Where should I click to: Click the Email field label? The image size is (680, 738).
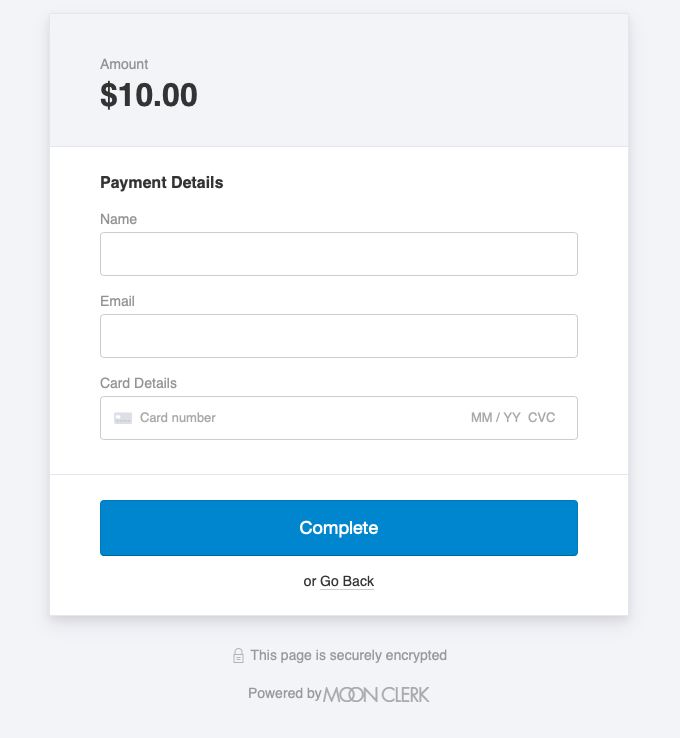pos(117,301)
